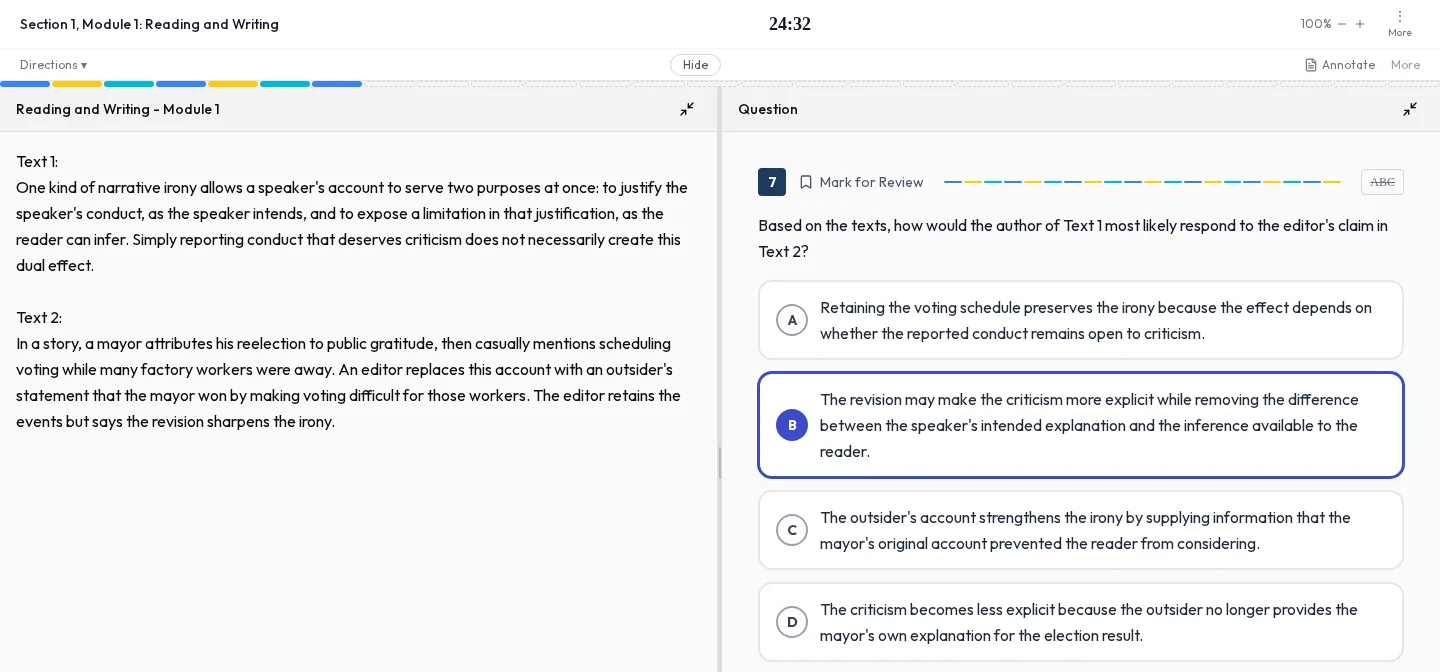Image resolution: width=1440 pixels, height=672 pixels.
Task: Select answer choice D radio circle
Action: [x=792, y=622]
